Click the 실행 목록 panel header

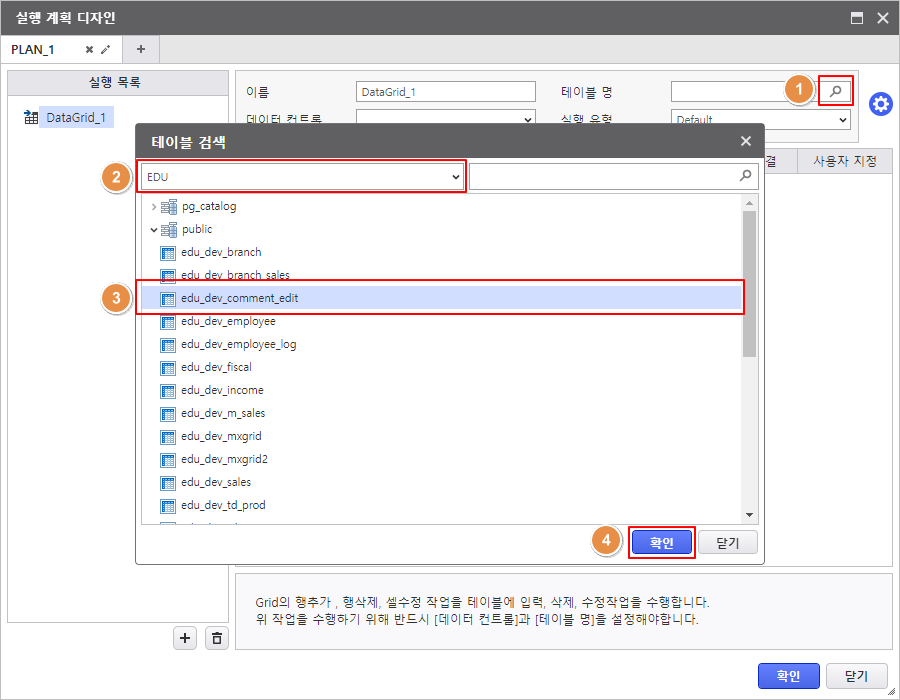(118, 83)
